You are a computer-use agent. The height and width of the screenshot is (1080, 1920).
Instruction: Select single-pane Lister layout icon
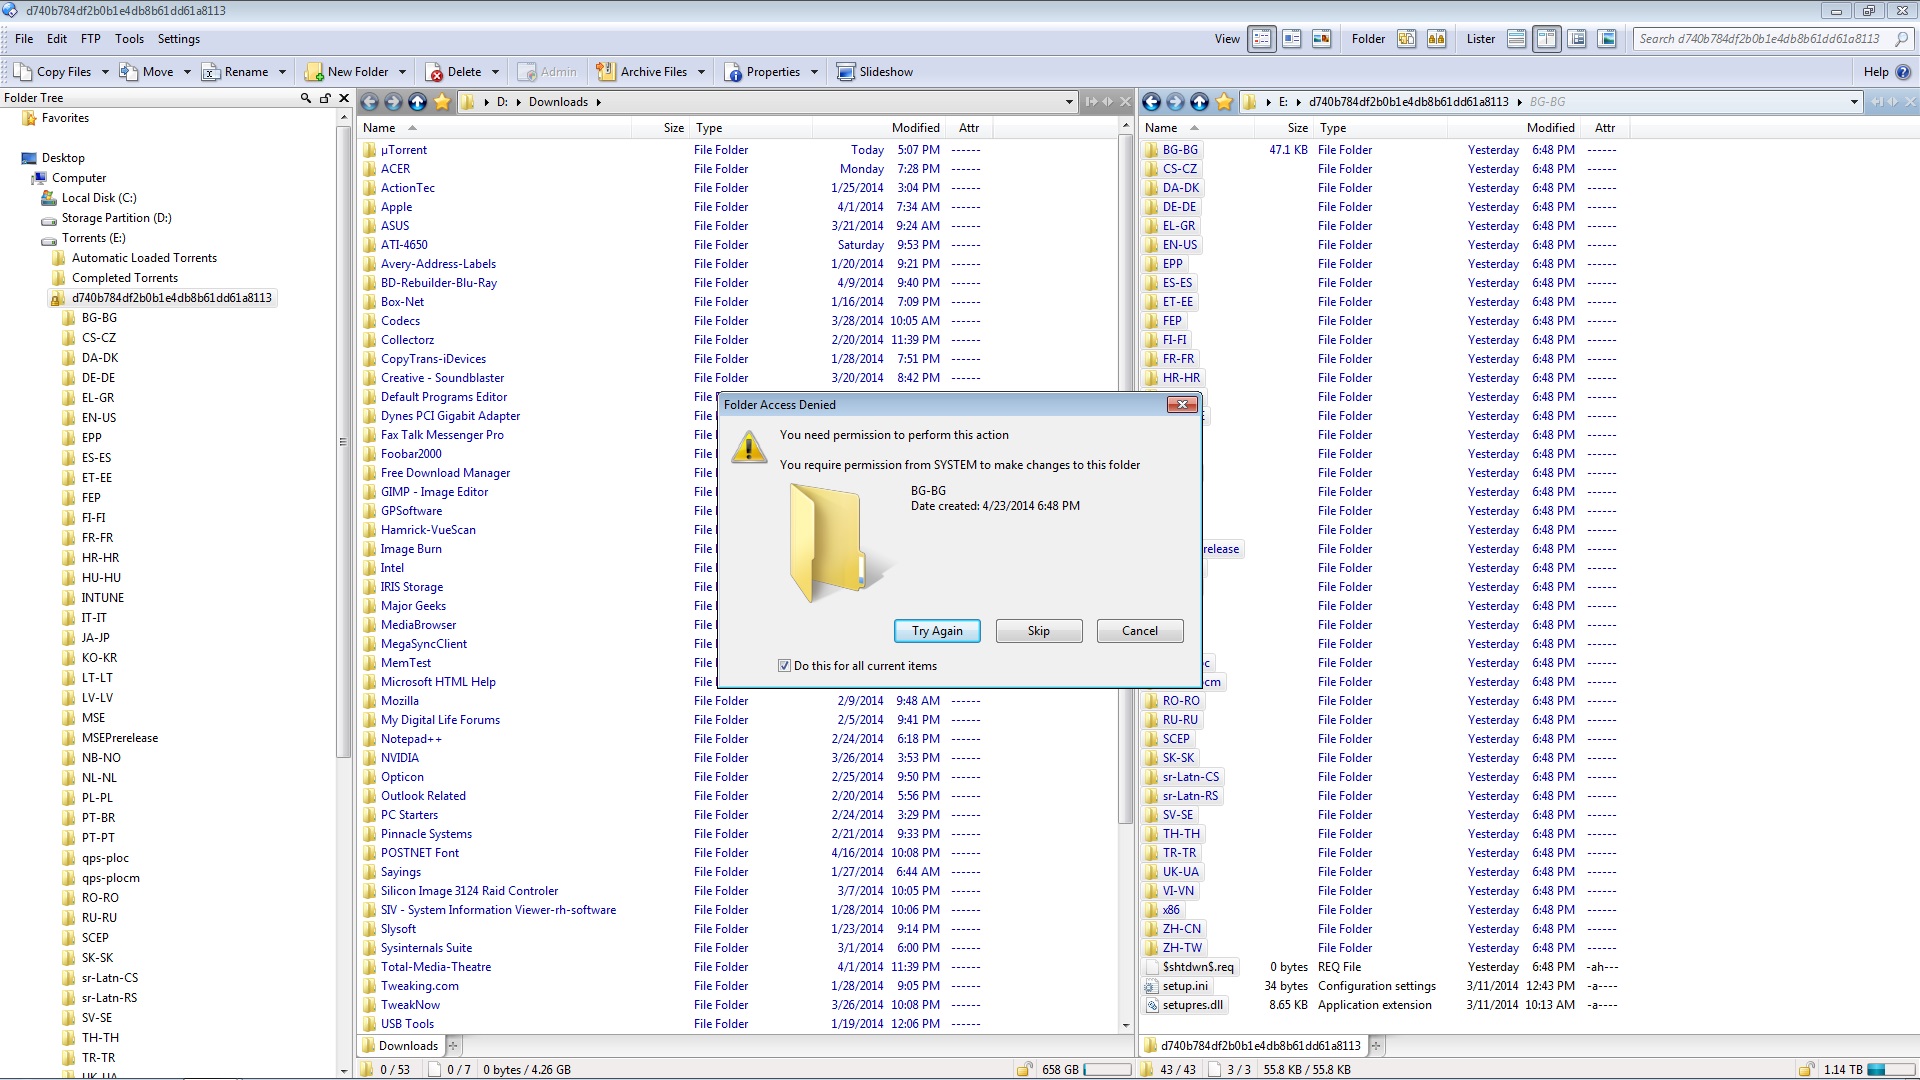click(1516, 39)
